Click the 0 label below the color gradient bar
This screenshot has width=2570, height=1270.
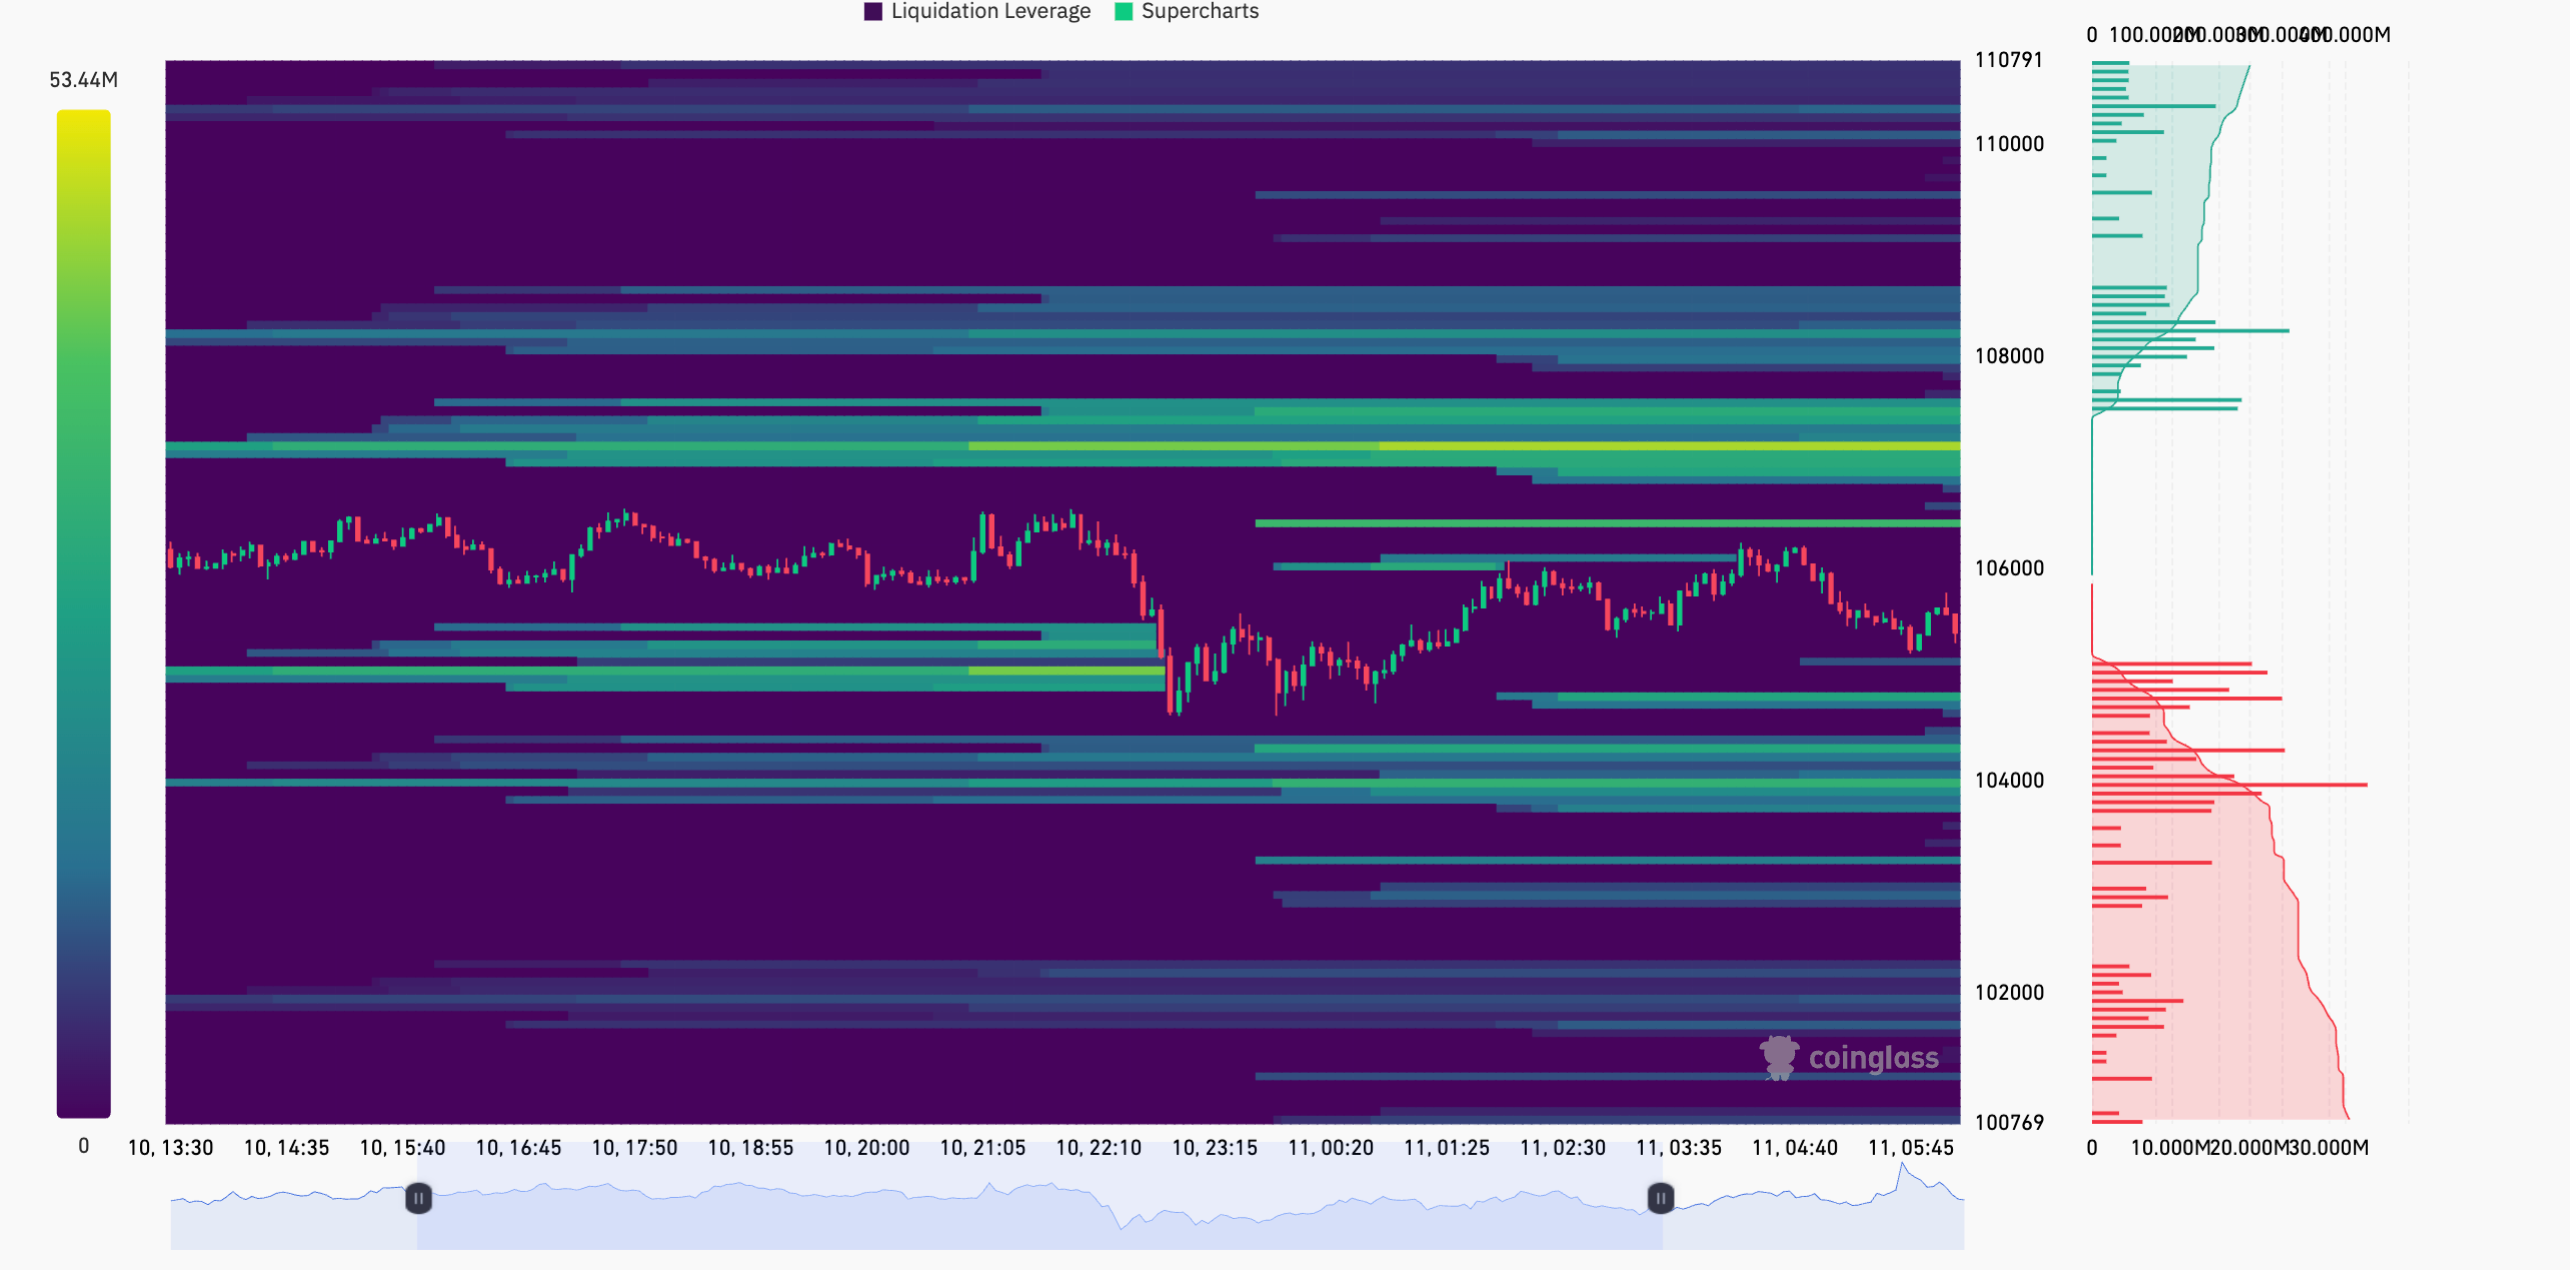84,1145
